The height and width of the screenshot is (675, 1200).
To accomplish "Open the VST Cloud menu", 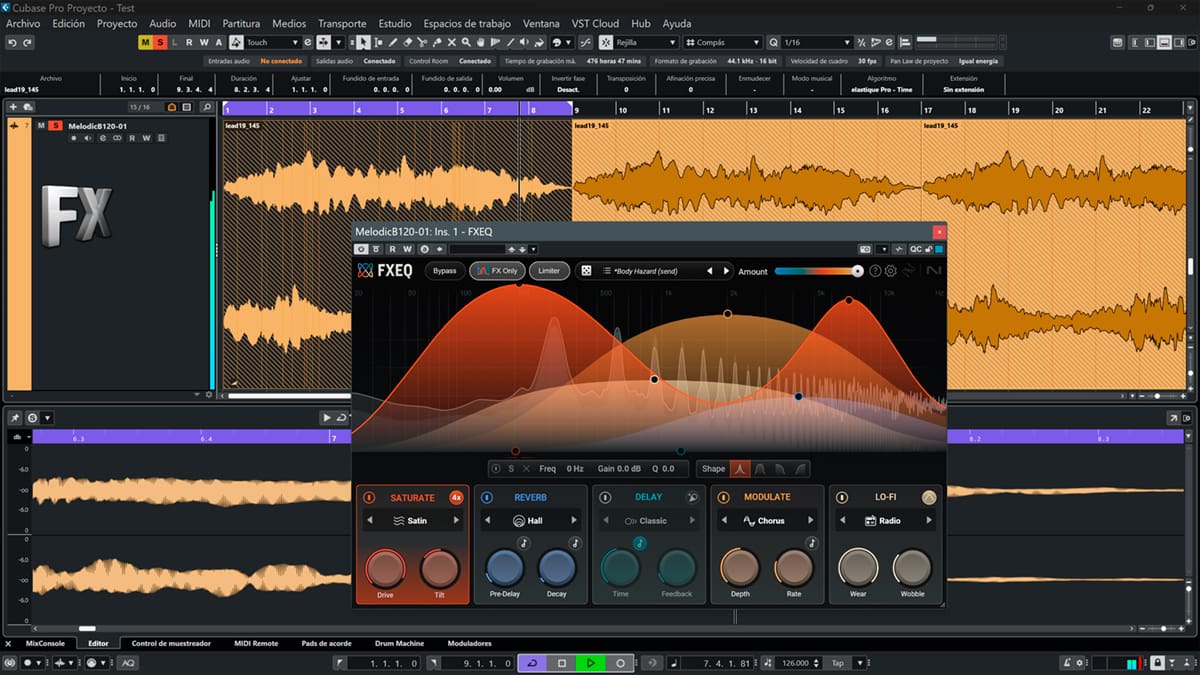I will pyautogui.click(x=595, y=23).
